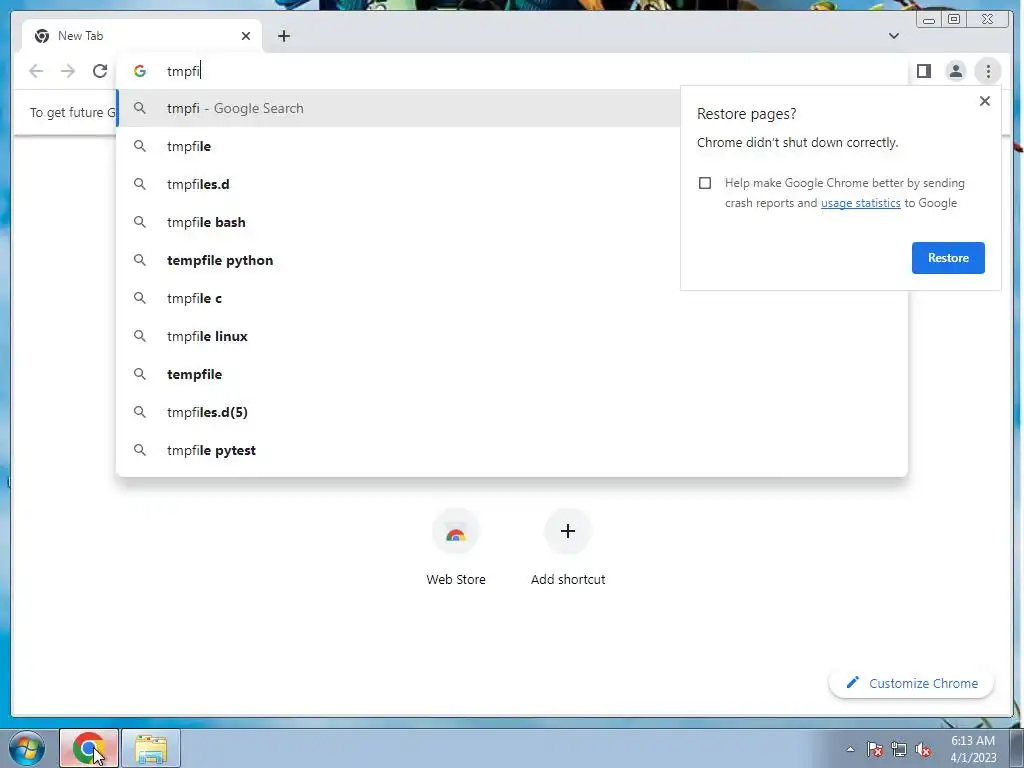Choose the 'tmpfile' suggestion
This screenshot has height=768, width=1024.
click(x=398, y=146)
